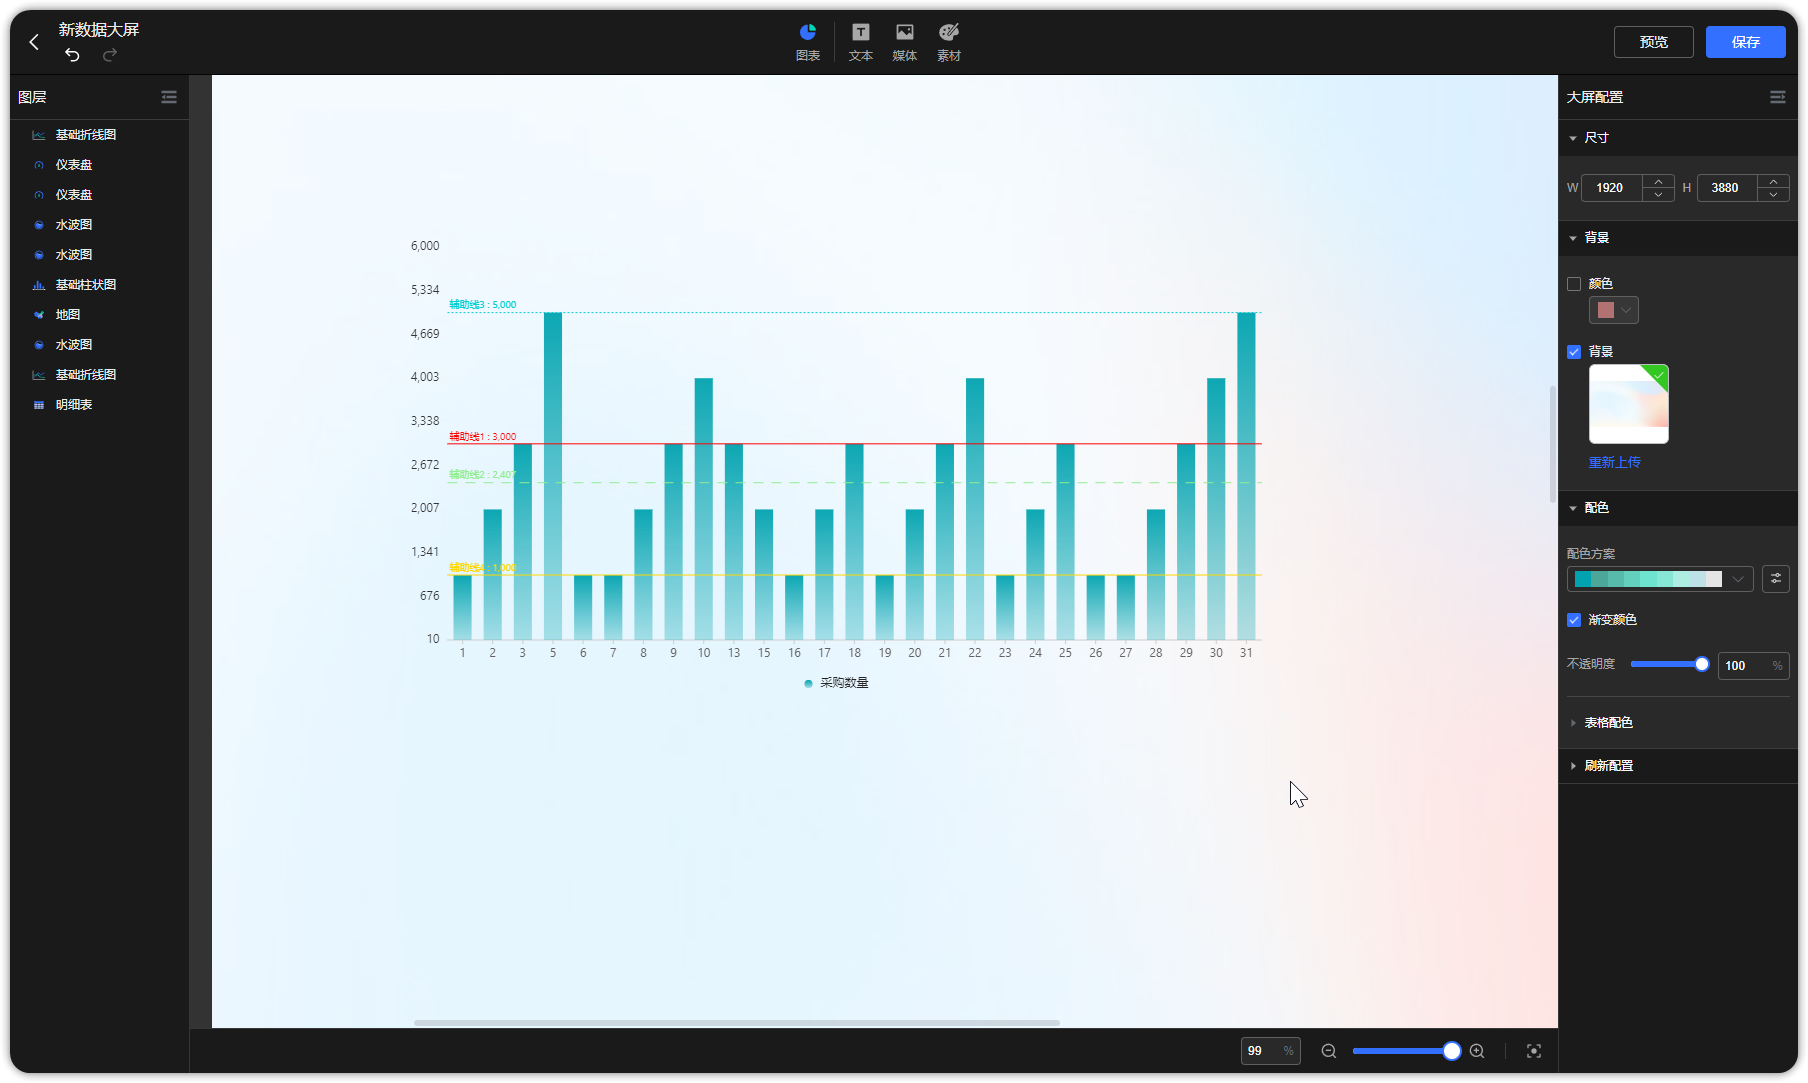Select the 明细表 layer icon
Image resolution: width=1808 pixels, height=1083 pixels.
pyautogui.click(x=39, y=405)
